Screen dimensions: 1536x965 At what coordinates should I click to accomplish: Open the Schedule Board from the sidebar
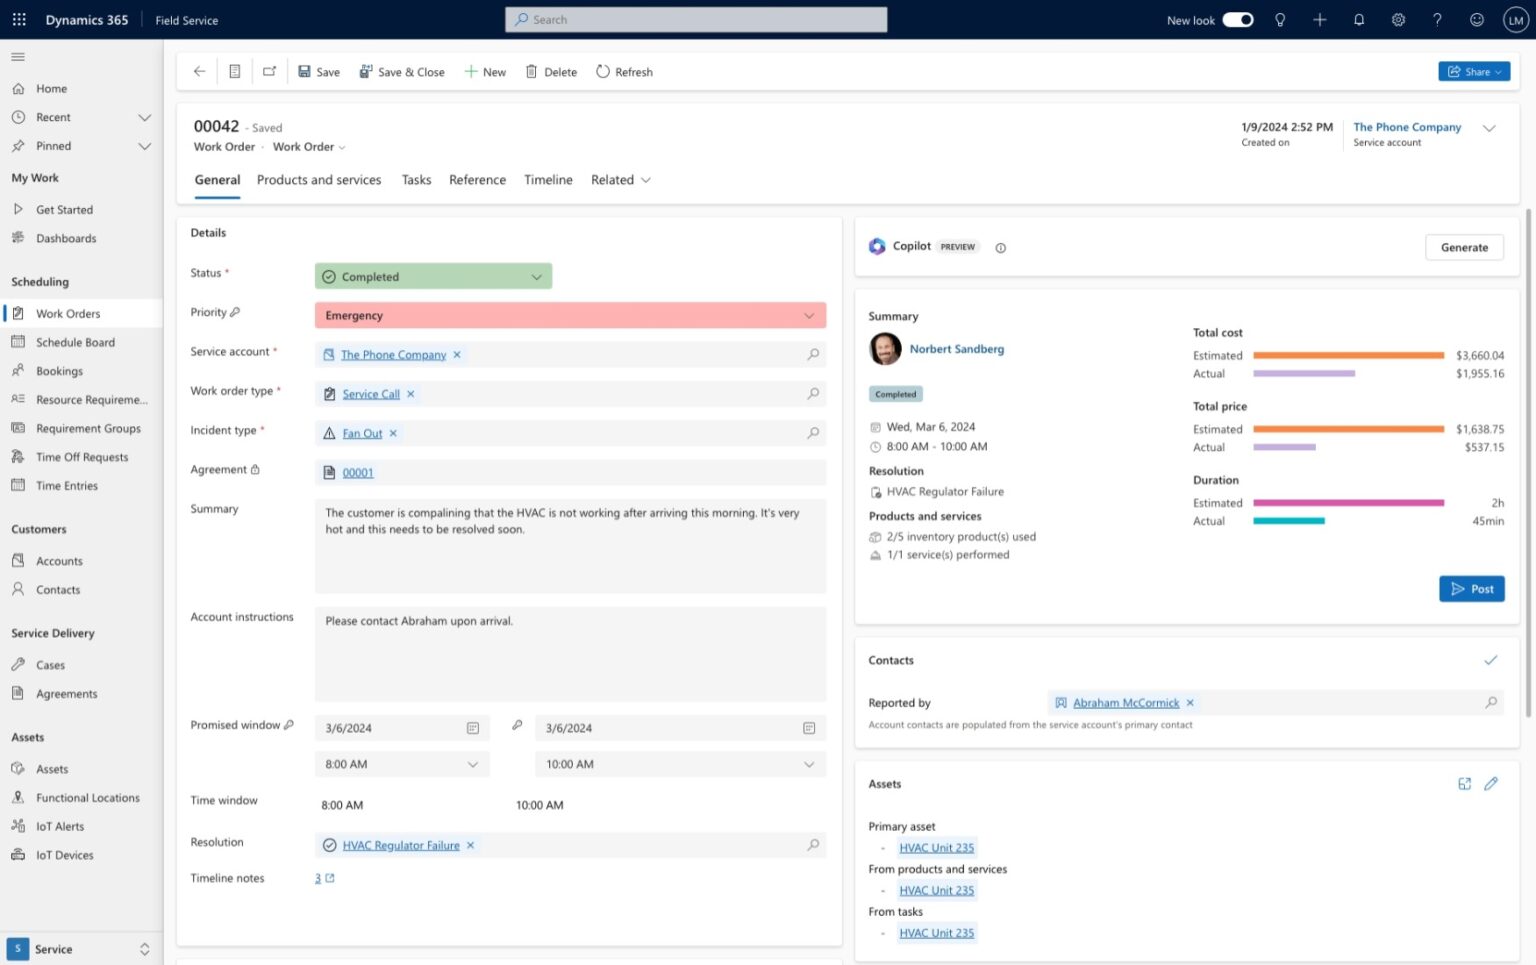point(74,342)
